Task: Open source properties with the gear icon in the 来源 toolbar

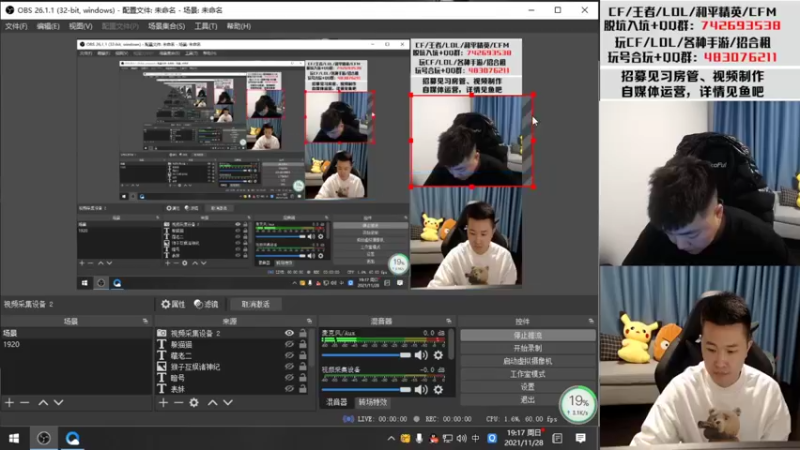Action: pos(194,403)
